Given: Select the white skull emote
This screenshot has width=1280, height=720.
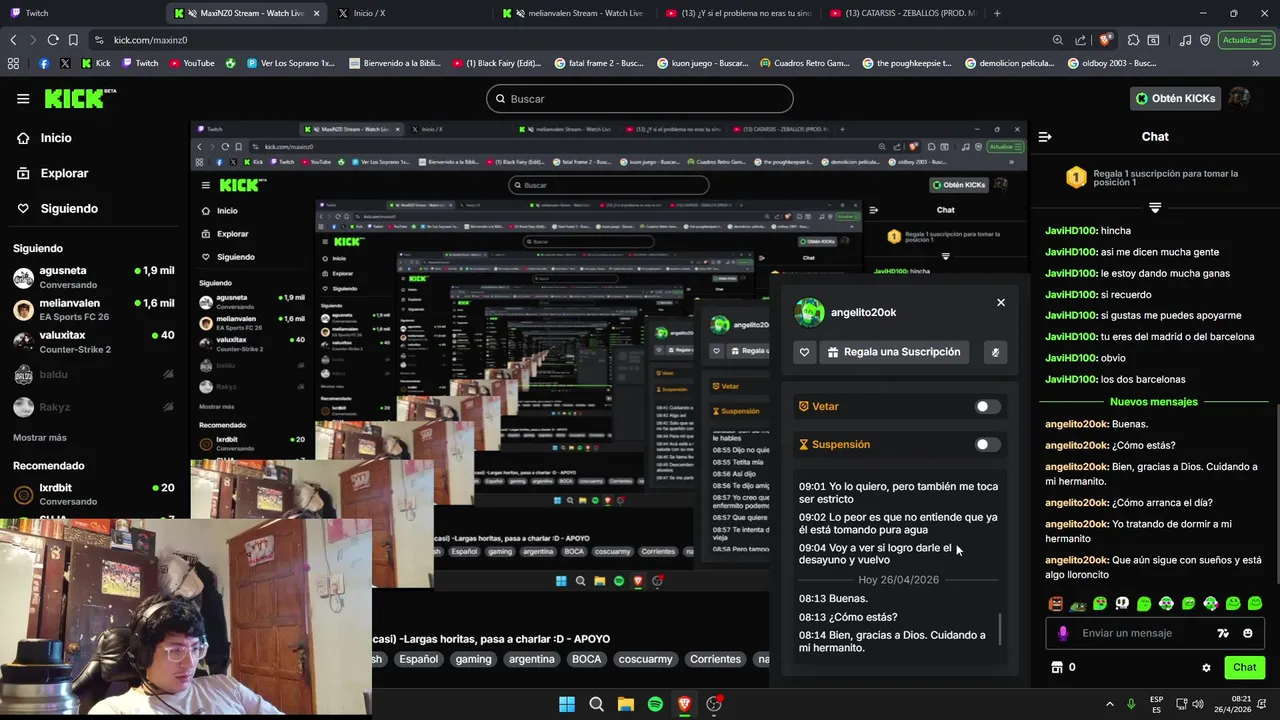Looking at the screenshot, I should 1122,603.
